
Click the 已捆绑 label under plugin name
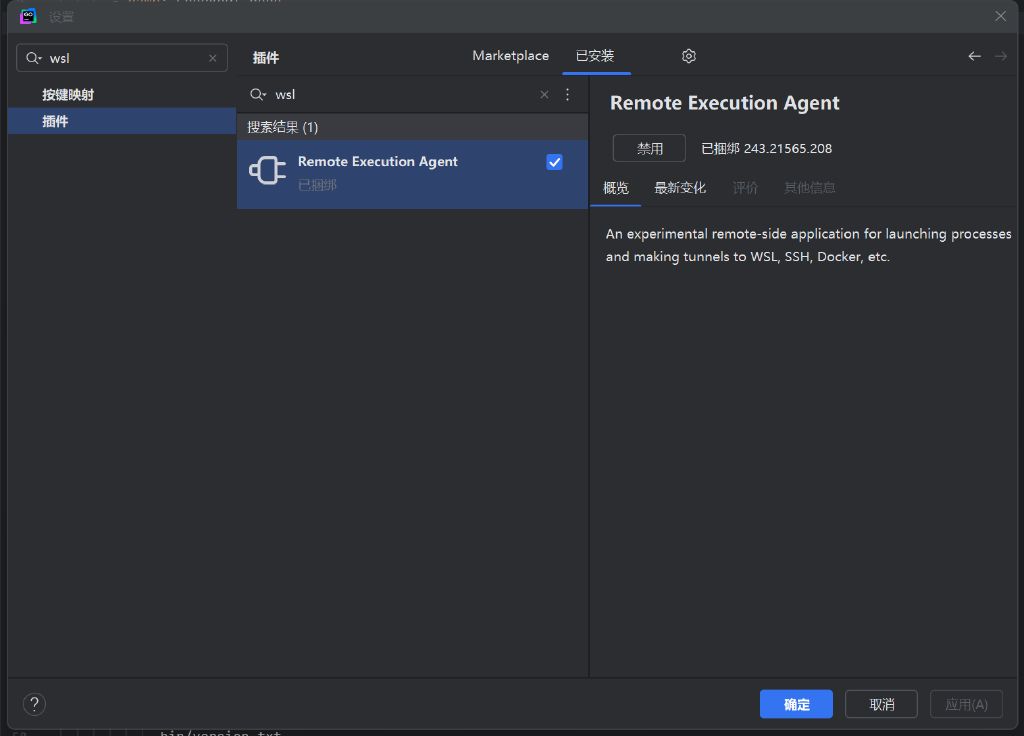click(x=317, y=185)
